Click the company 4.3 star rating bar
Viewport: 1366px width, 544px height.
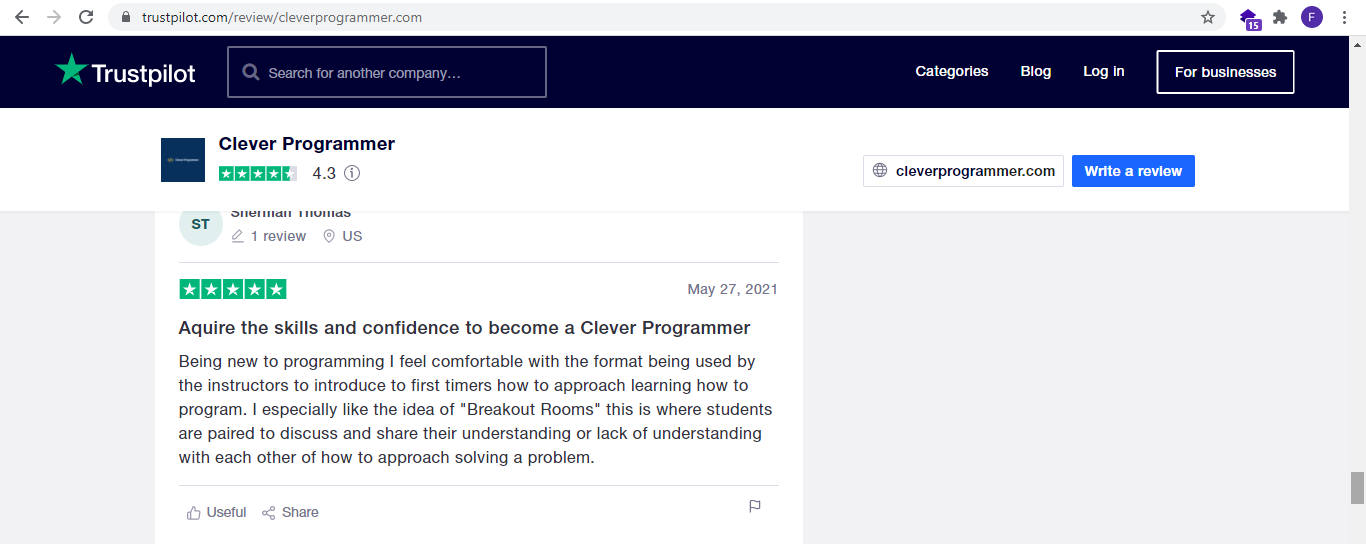click(258, 173)
